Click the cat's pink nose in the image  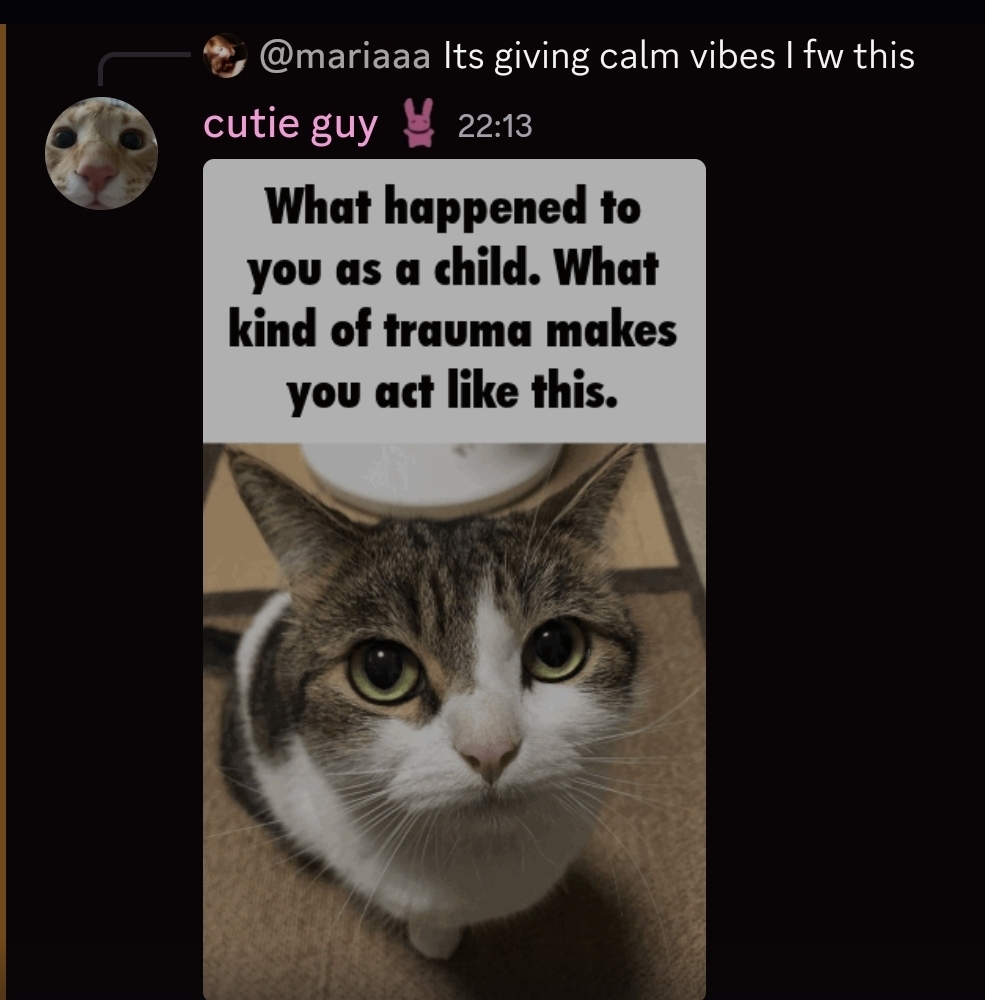pos(490,757)
